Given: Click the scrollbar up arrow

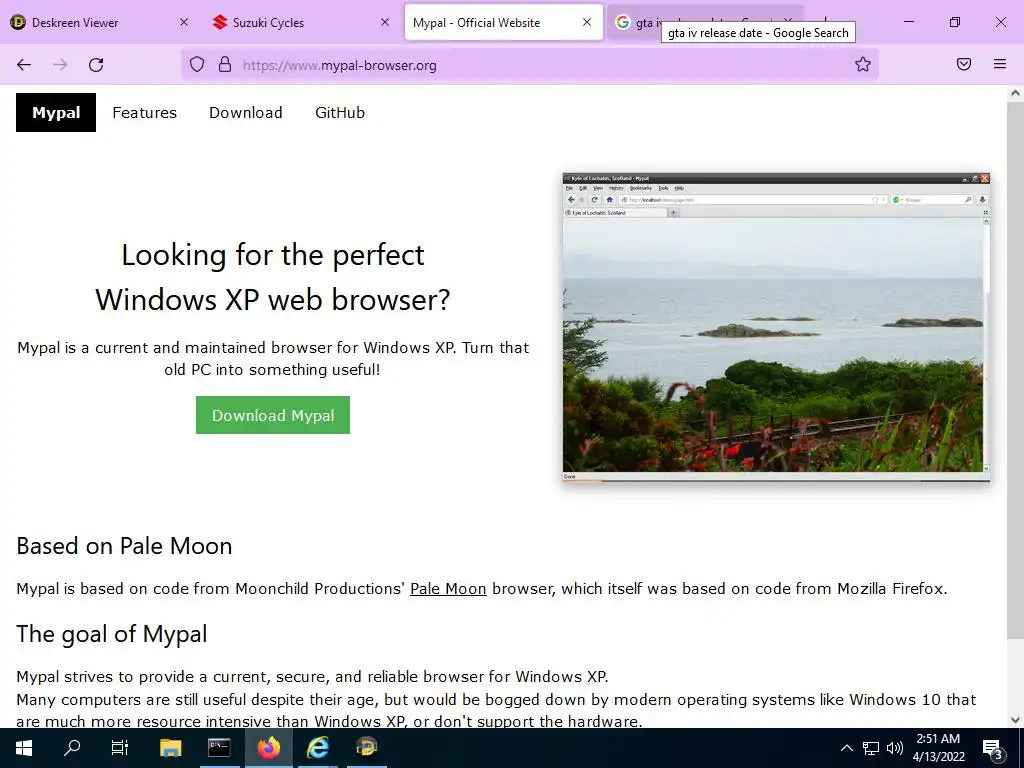Looking at the screenshot, I should click(x=1015, y=93).
